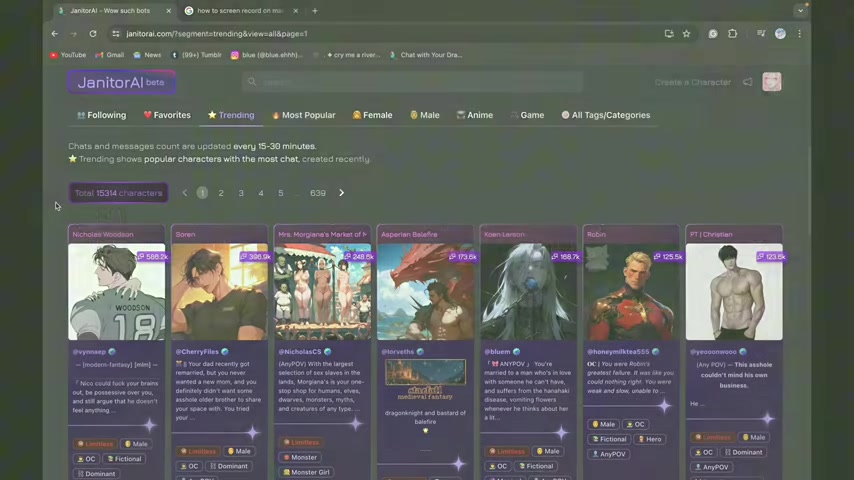Select the Favorites tab
854x480 pixels.
tap(166, 115)
